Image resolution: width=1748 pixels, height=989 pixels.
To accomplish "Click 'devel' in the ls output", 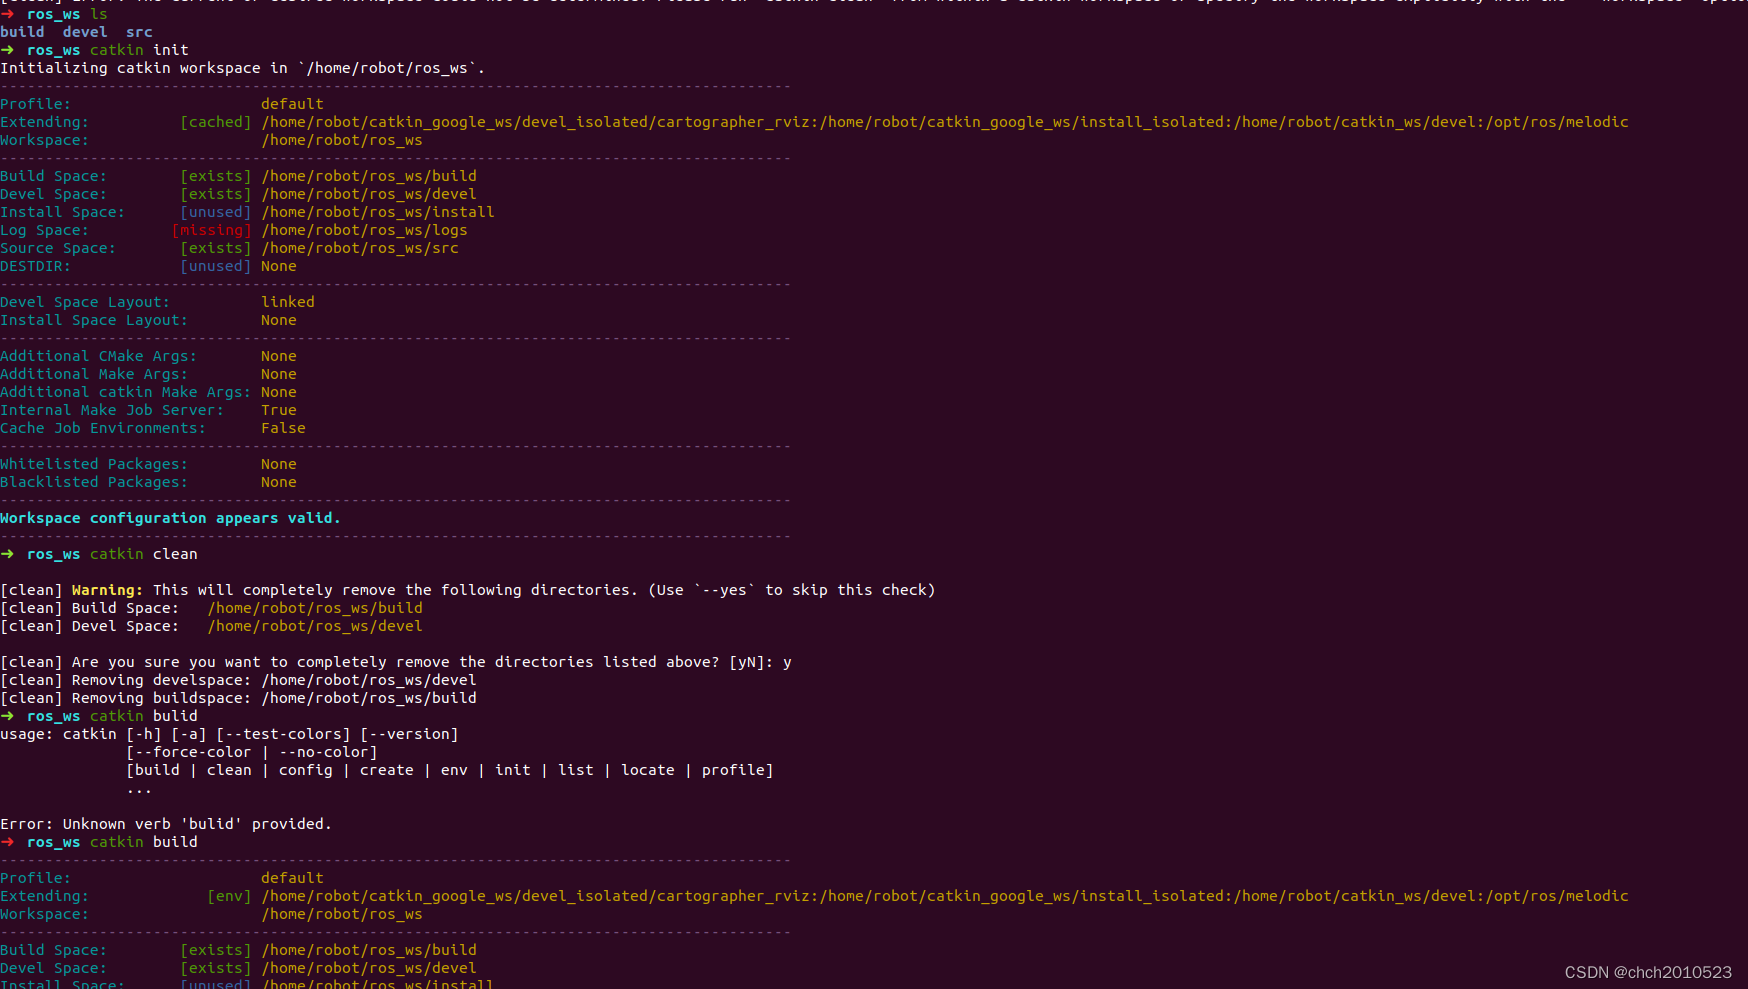I will click(x=85, y=32).
